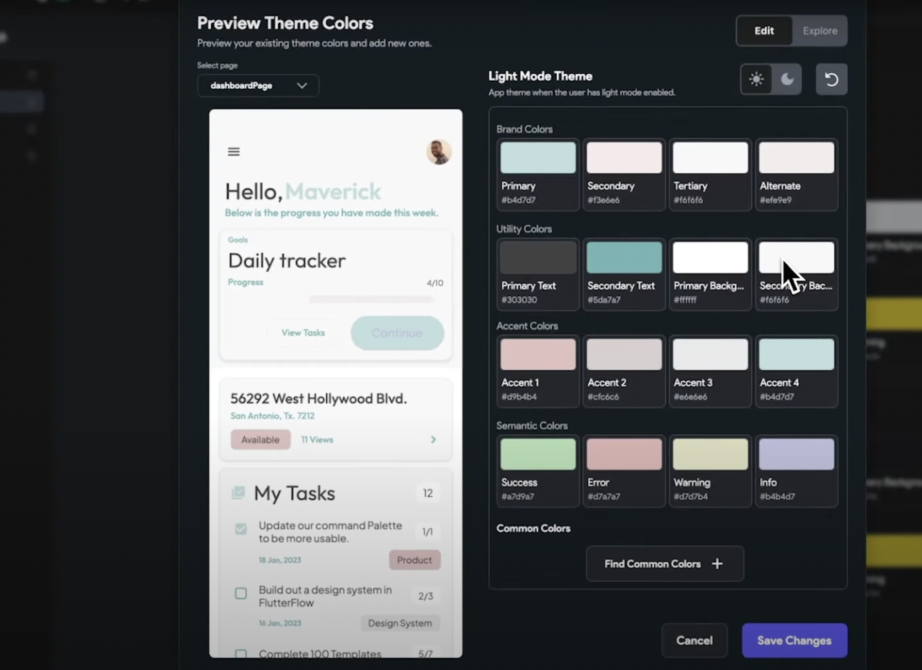
Task: Click the clipboard icon beside My Tasks
Action: tap(237, 492)
